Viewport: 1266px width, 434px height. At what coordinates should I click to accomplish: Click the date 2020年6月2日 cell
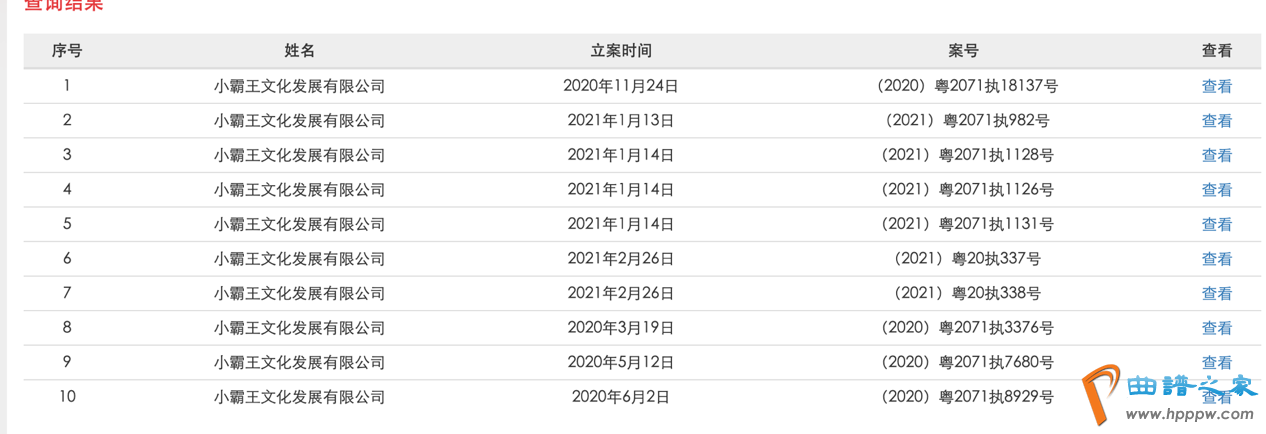click(621, 397)
